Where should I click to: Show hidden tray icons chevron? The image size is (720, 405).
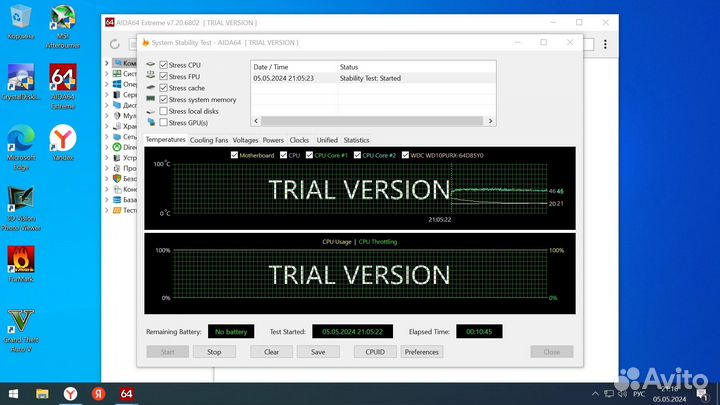click(595, 394)
